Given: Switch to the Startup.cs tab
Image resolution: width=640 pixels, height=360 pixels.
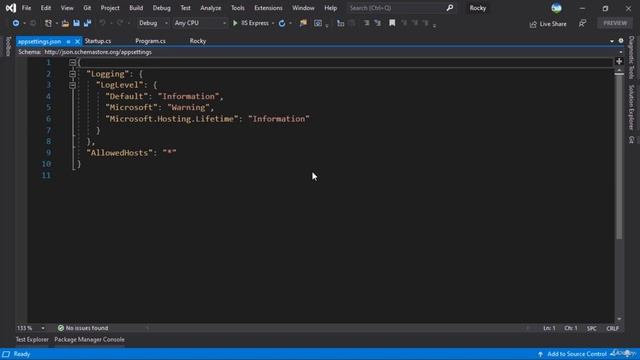Looking at the screenshot, I should point(98,41).
